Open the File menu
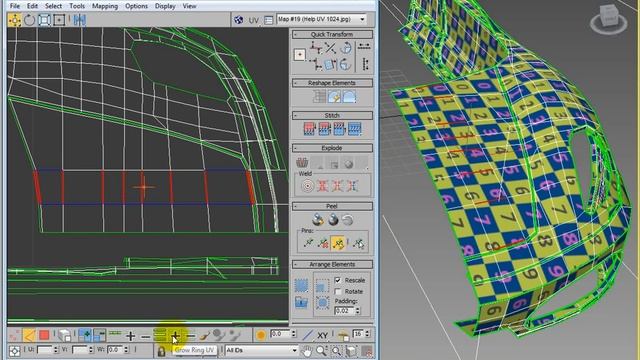The width and height of the screenshot is (640, 360). (15, 6)
